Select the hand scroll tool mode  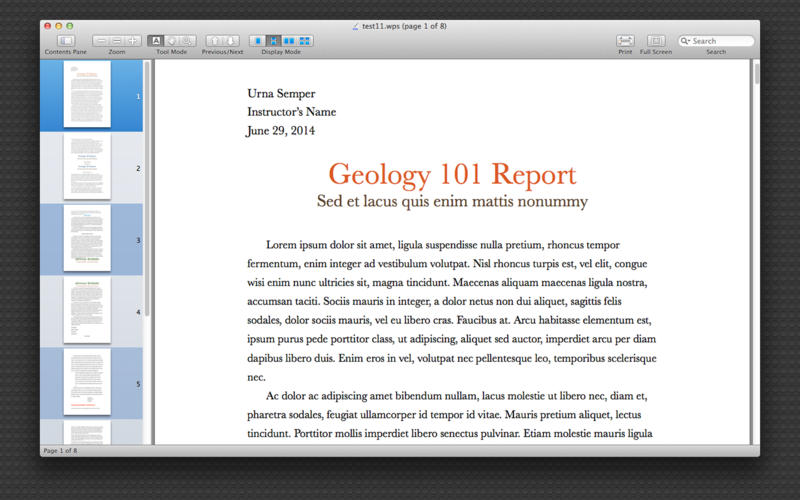tap(170, 40)
